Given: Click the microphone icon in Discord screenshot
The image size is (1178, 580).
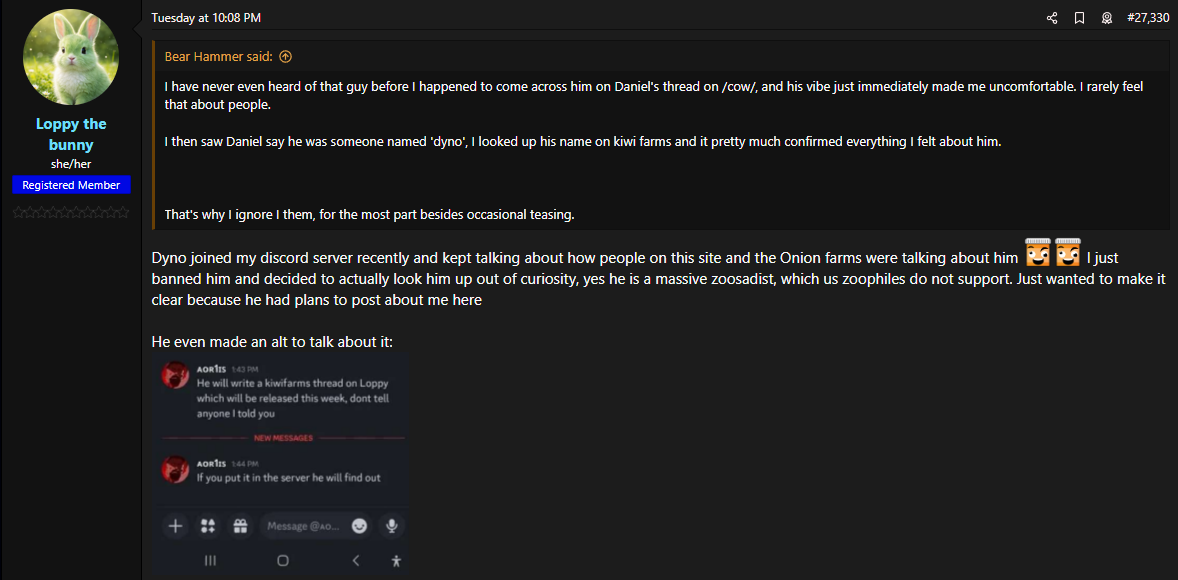Looking at the screenshot, I should [391, 525].
